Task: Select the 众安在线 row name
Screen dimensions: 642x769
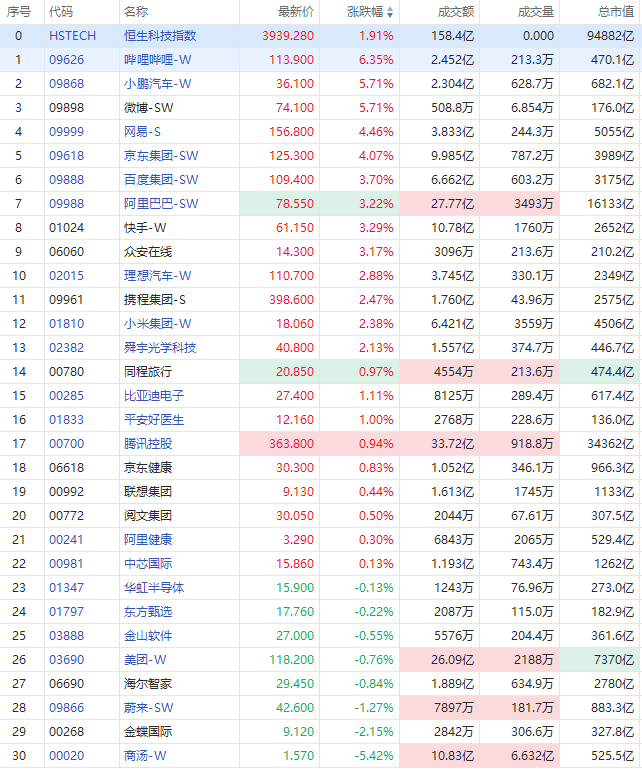Action: [x=148, y=252]
